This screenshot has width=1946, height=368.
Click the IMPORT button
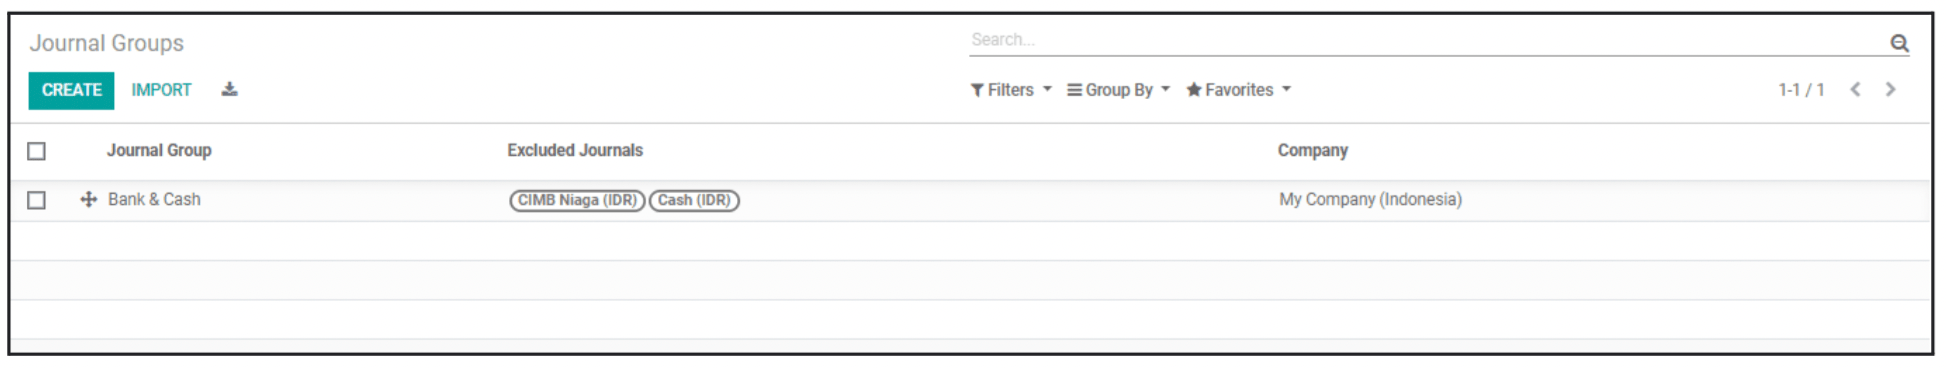pos(161,90)
